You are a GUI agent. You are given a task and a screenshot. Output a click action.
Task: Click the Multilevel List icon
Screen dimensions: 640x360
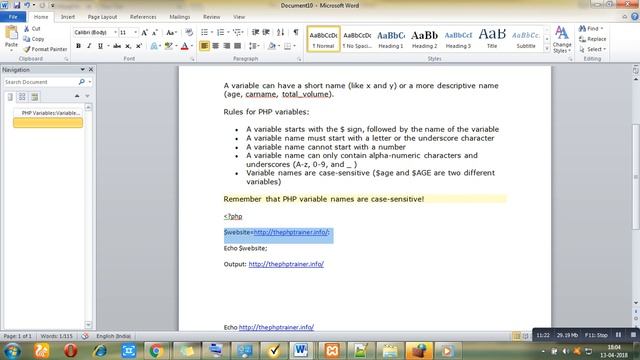tap(237, 33)
